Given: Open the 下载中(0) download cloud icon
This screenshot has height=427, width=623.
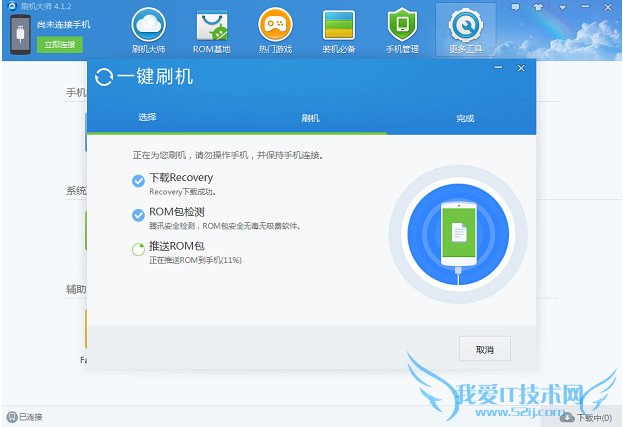Looking at the screenshot, I should [567, 417].
